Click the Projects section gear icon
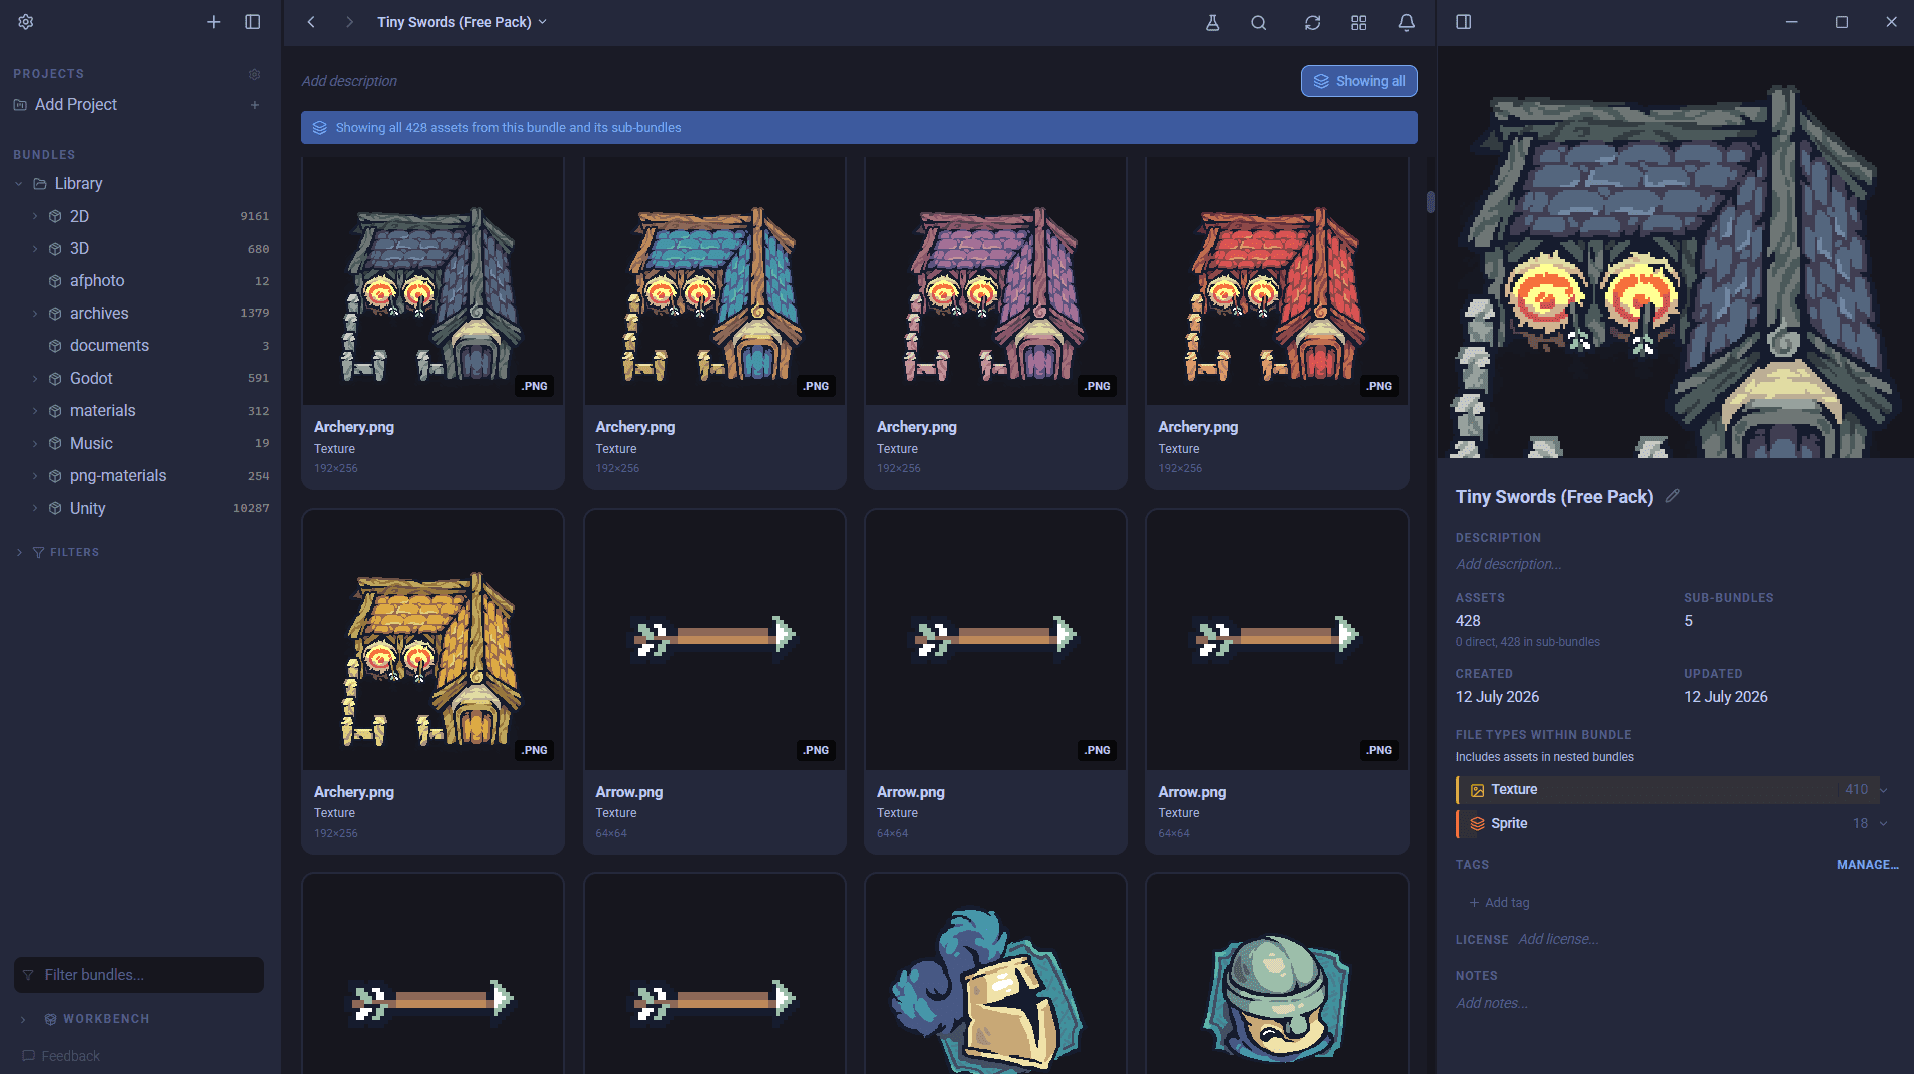 (255, 74)
